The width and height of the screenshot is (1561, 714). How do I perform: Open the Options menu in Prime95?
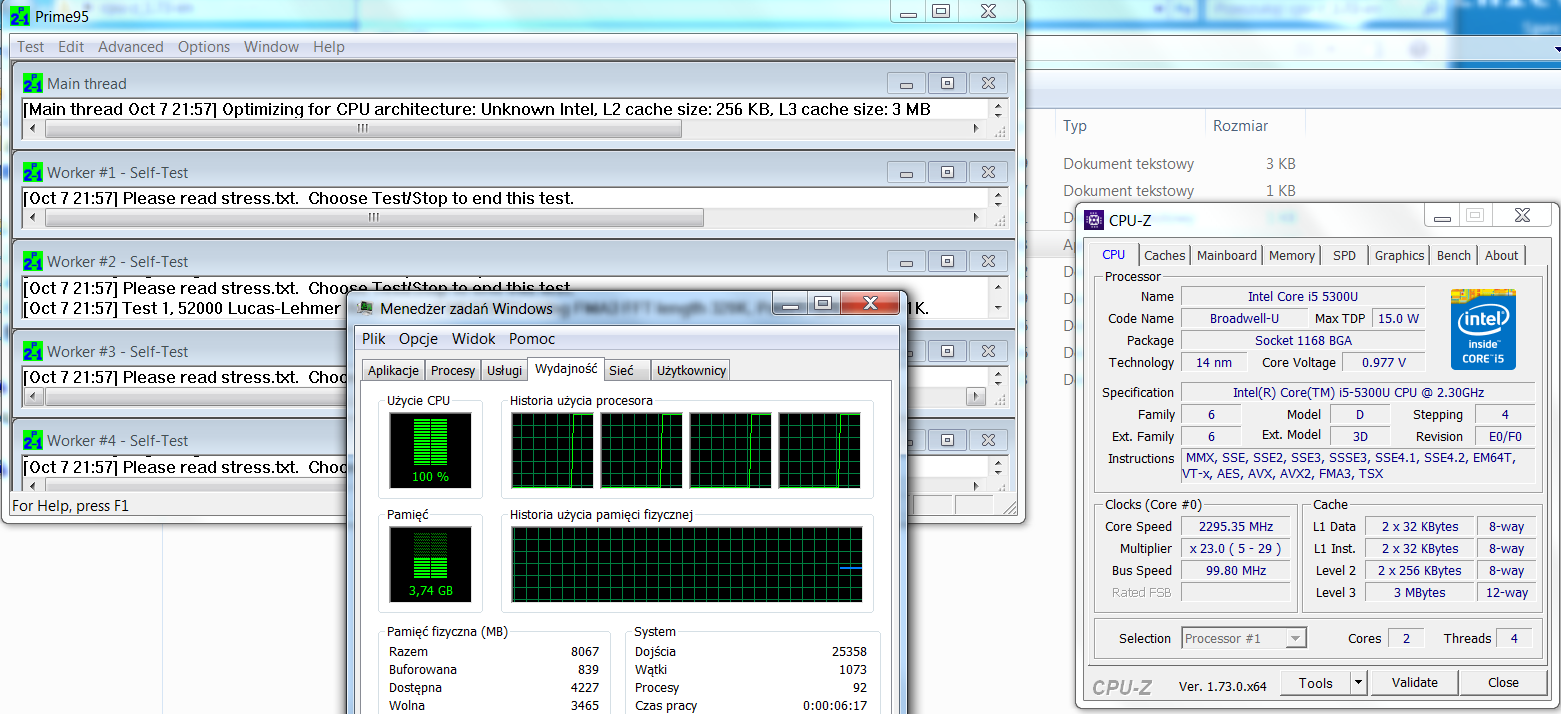pyautogui.click(x=204, y=47)
